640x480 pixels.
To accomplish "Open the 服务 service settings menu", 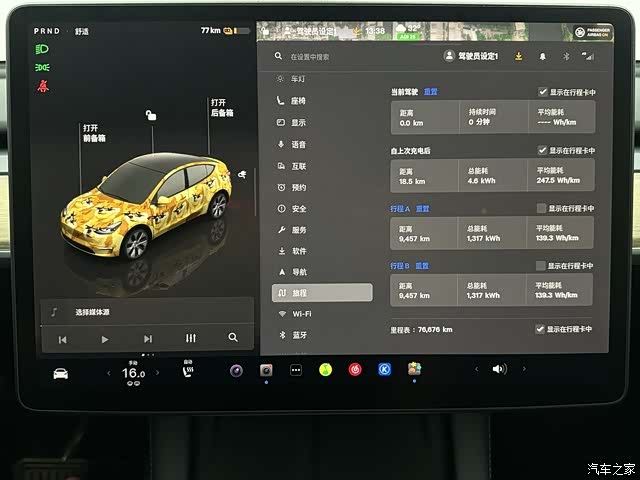I will pos(291,230).
